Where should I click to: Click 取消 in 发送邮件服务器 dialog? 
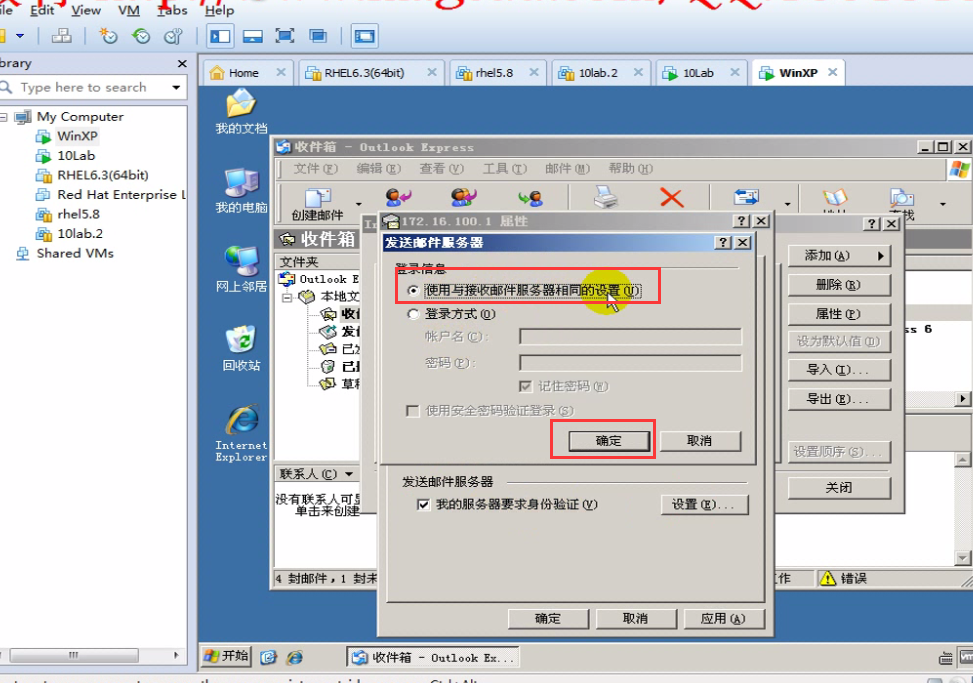pos(699,440)
